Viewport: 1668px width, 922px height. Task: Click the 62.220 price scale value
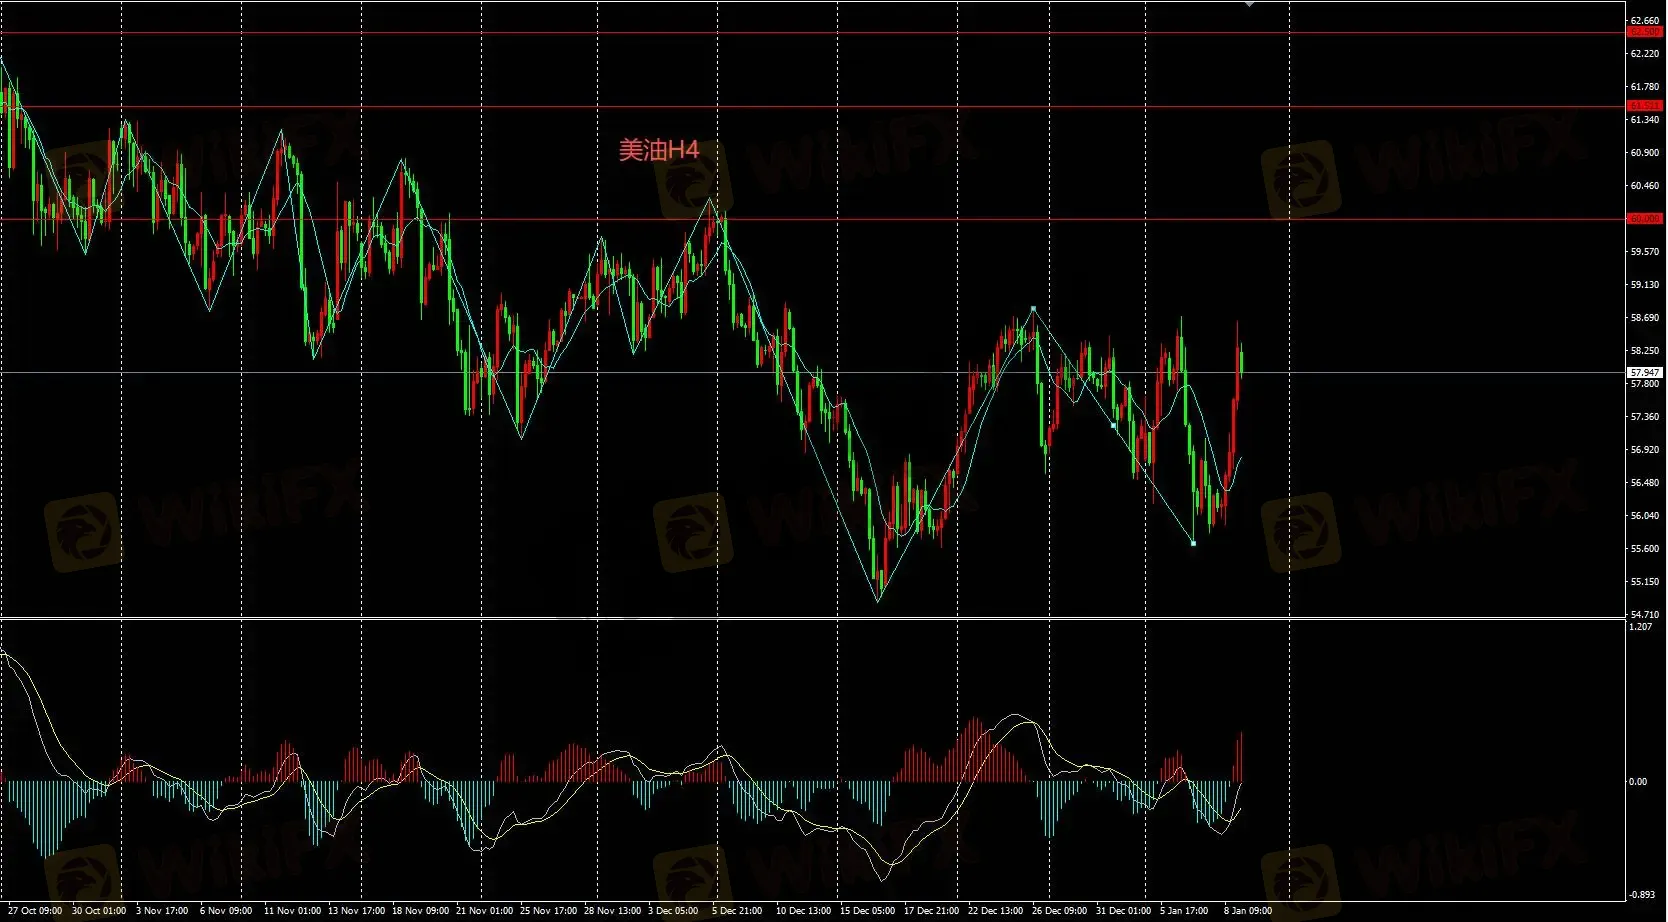pos(1645,53)
